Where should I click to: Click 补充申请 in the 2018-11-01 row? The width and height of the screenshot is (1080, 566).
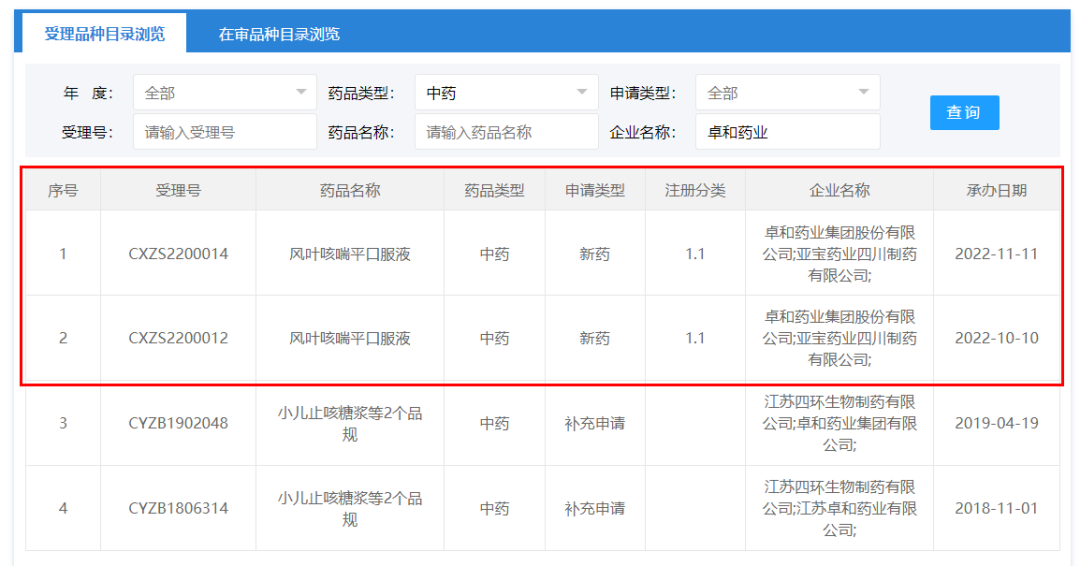595,509
